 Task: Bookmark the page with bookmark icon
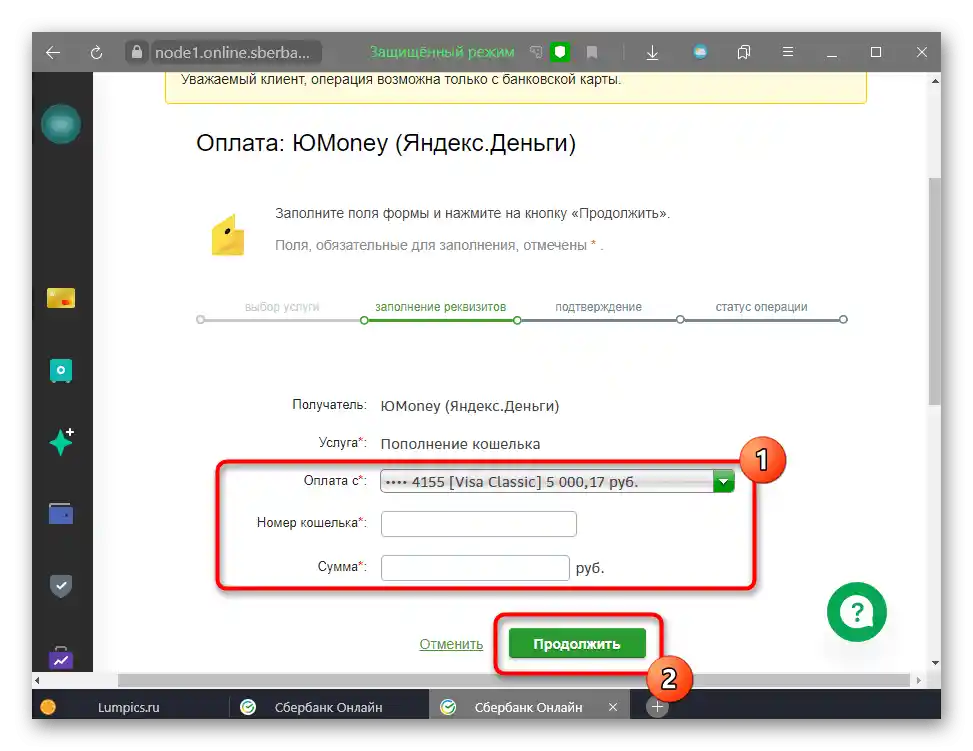point(592,53)
